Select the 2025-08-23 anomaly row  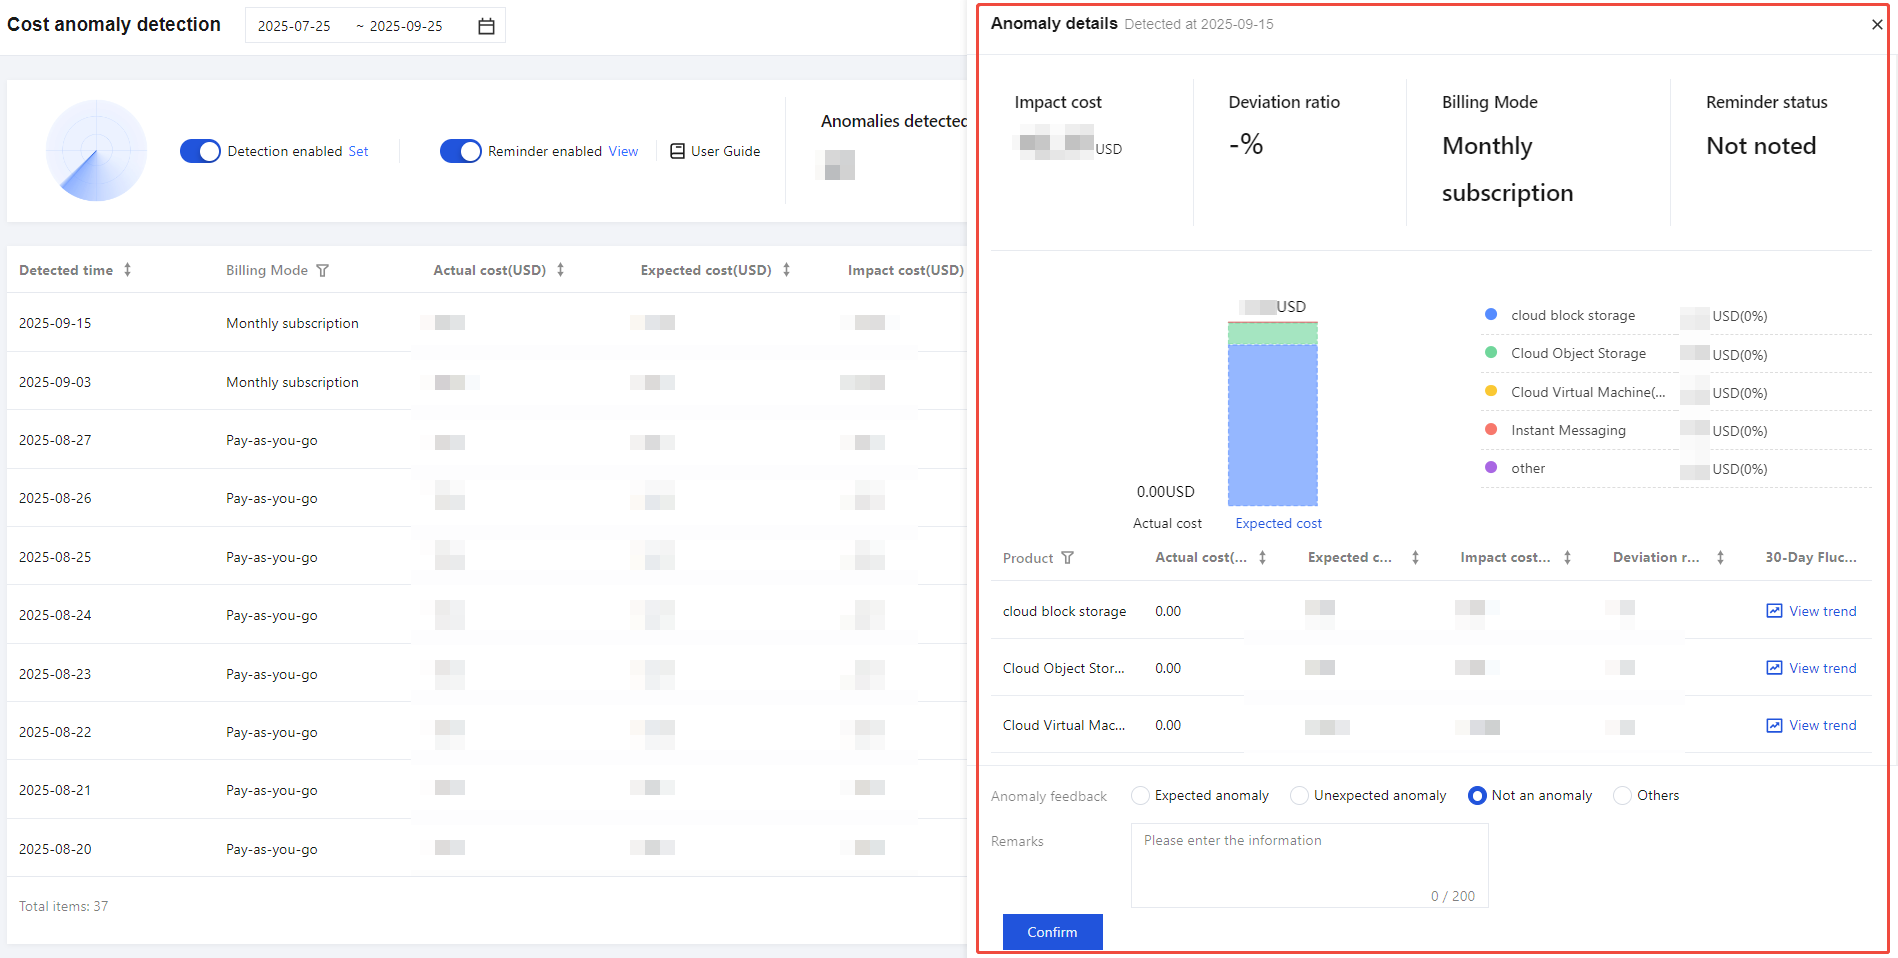pyautogui.click(x=487, y=674)
